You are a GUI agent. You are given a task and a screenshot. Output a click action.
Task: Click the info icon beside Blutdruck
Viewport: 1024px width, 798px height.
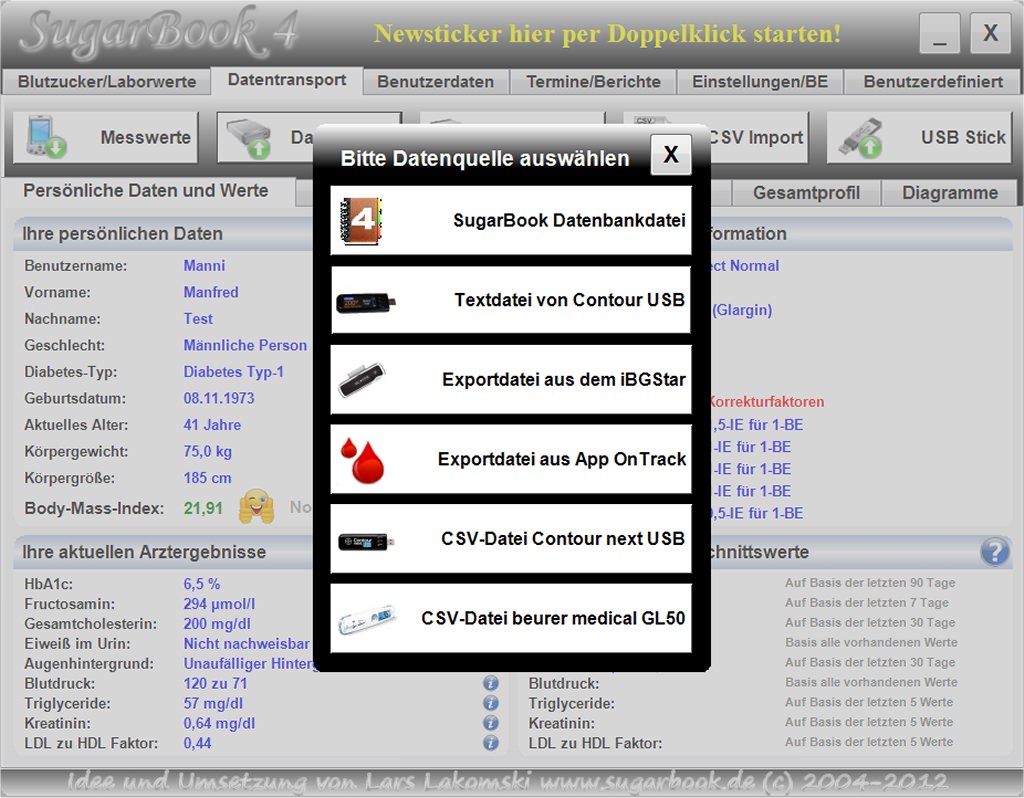point(490,683)
